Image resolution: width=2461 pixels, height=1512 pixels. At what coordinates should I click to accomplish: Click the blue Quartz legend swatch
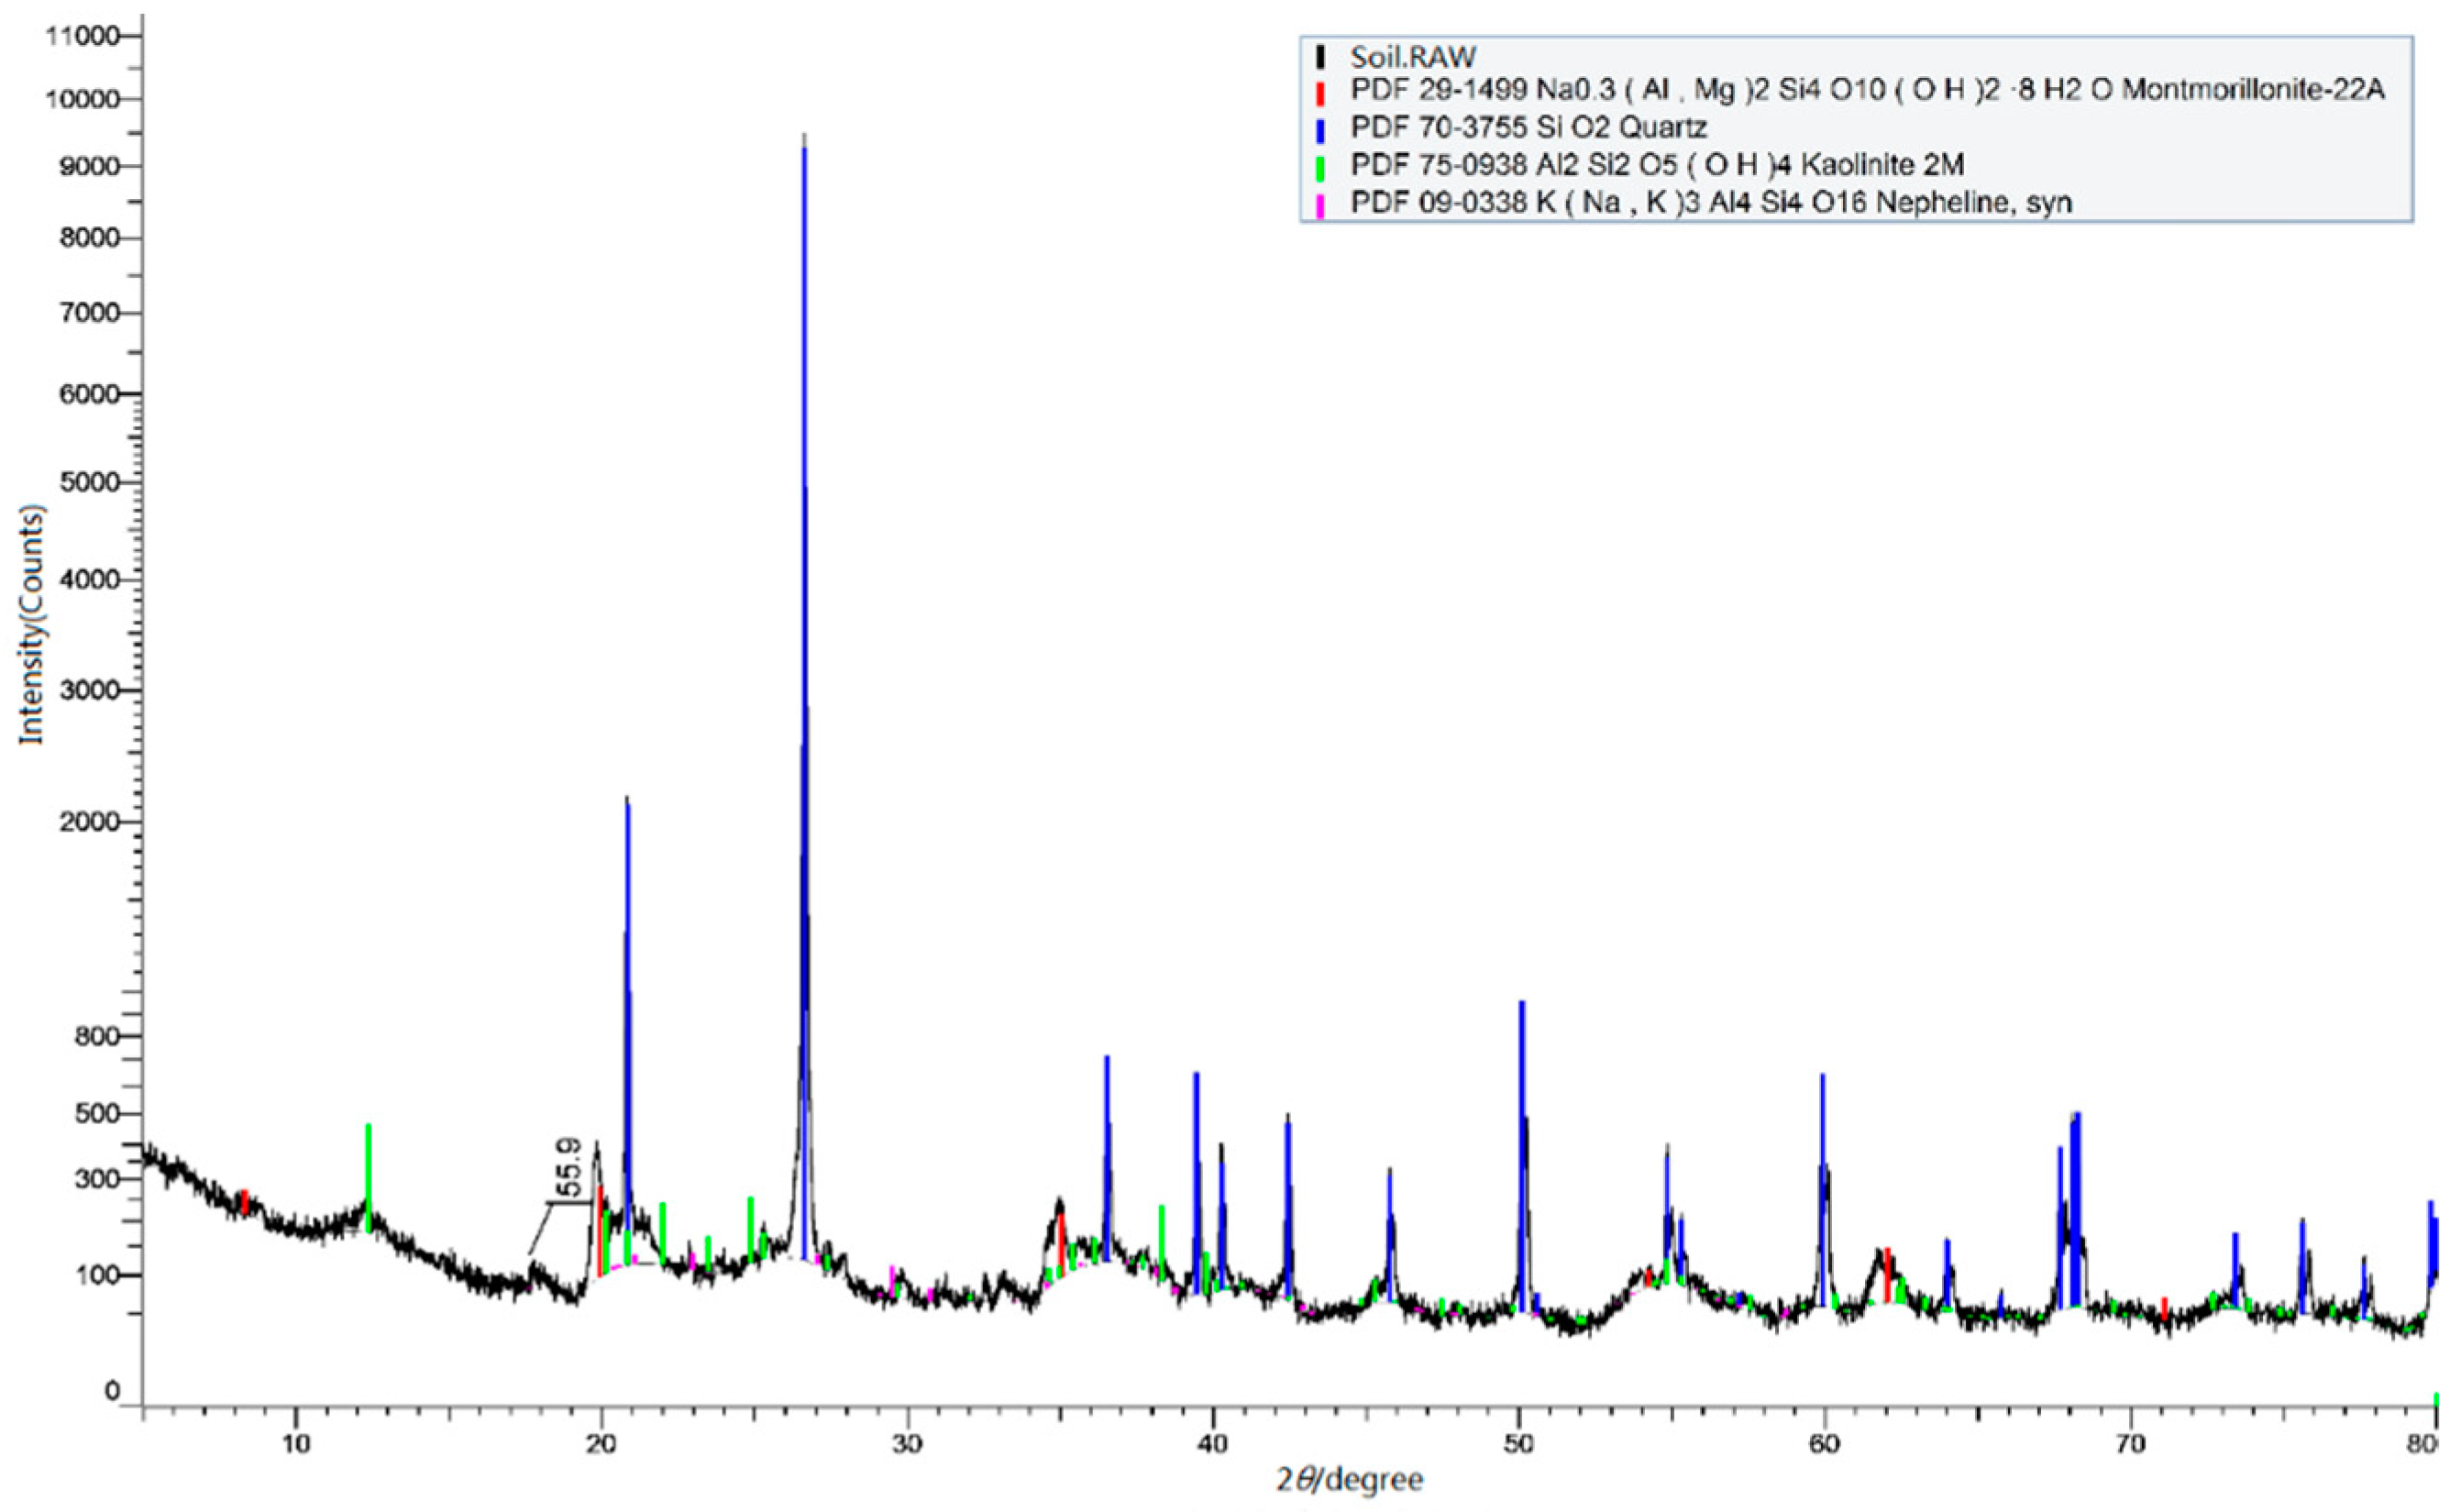point(1321,130)
